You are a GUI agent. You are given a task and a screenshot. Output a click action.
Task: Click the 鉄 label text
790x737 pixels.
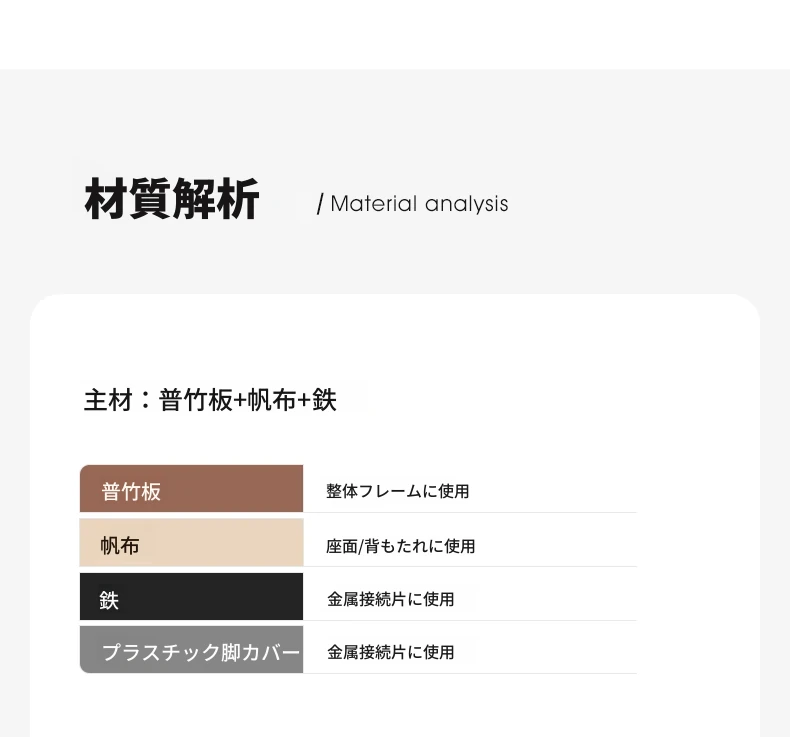click(109, 600)
